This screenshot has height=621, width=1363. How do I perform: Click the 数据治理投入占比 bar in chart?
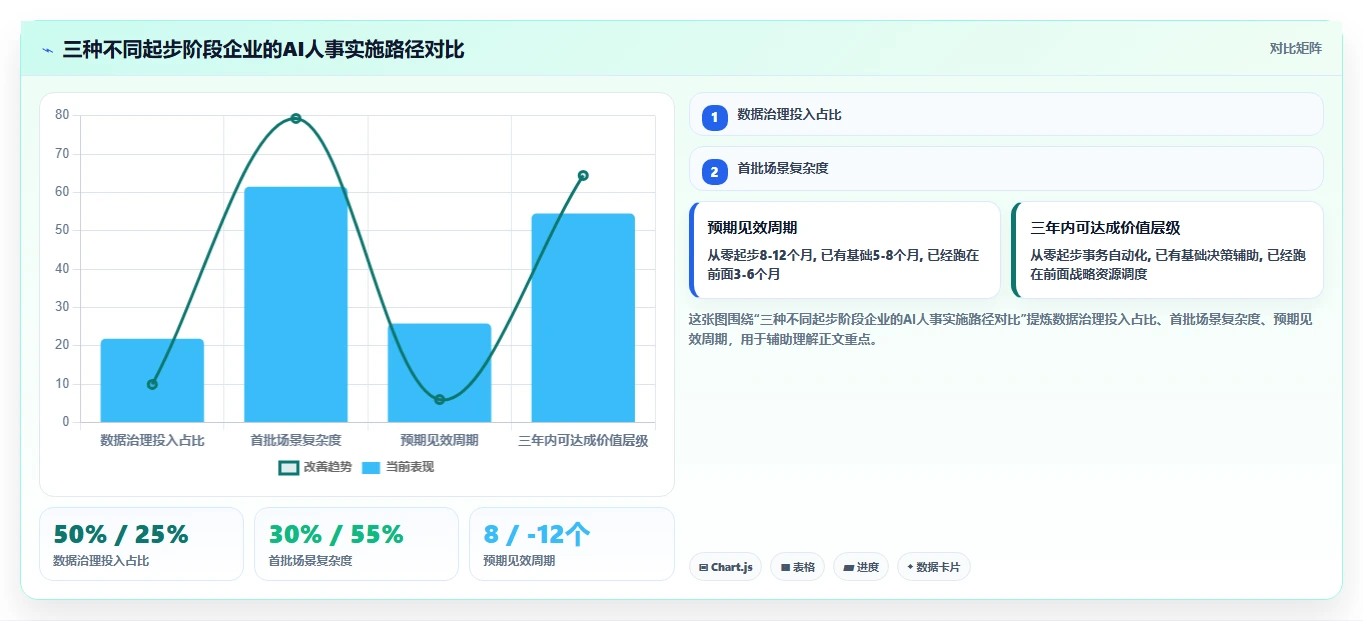pyautogui.click(x=152, y=380)
